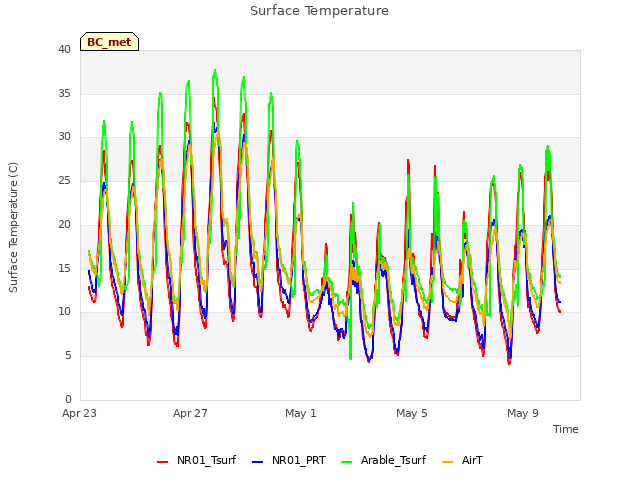
Task: Select the BC_met annotation label
Action: [109, 42]
